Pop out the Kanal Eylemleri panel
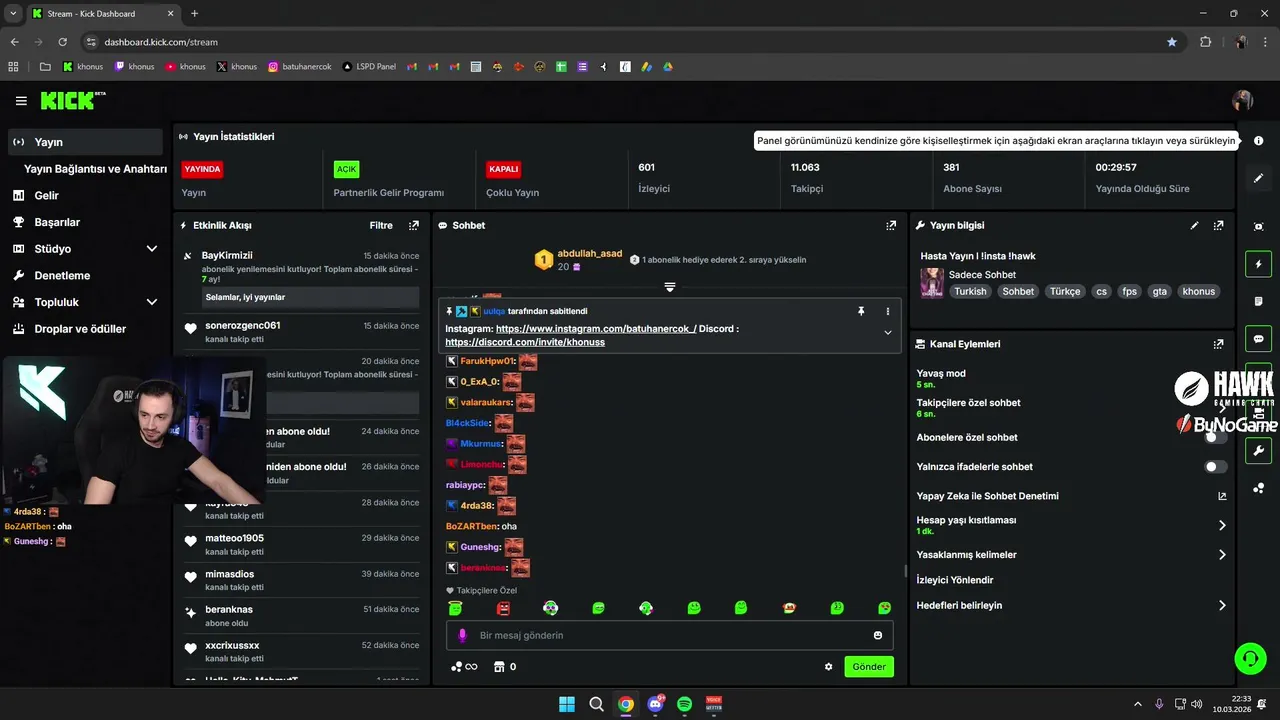 click(x=1218, y=344)
